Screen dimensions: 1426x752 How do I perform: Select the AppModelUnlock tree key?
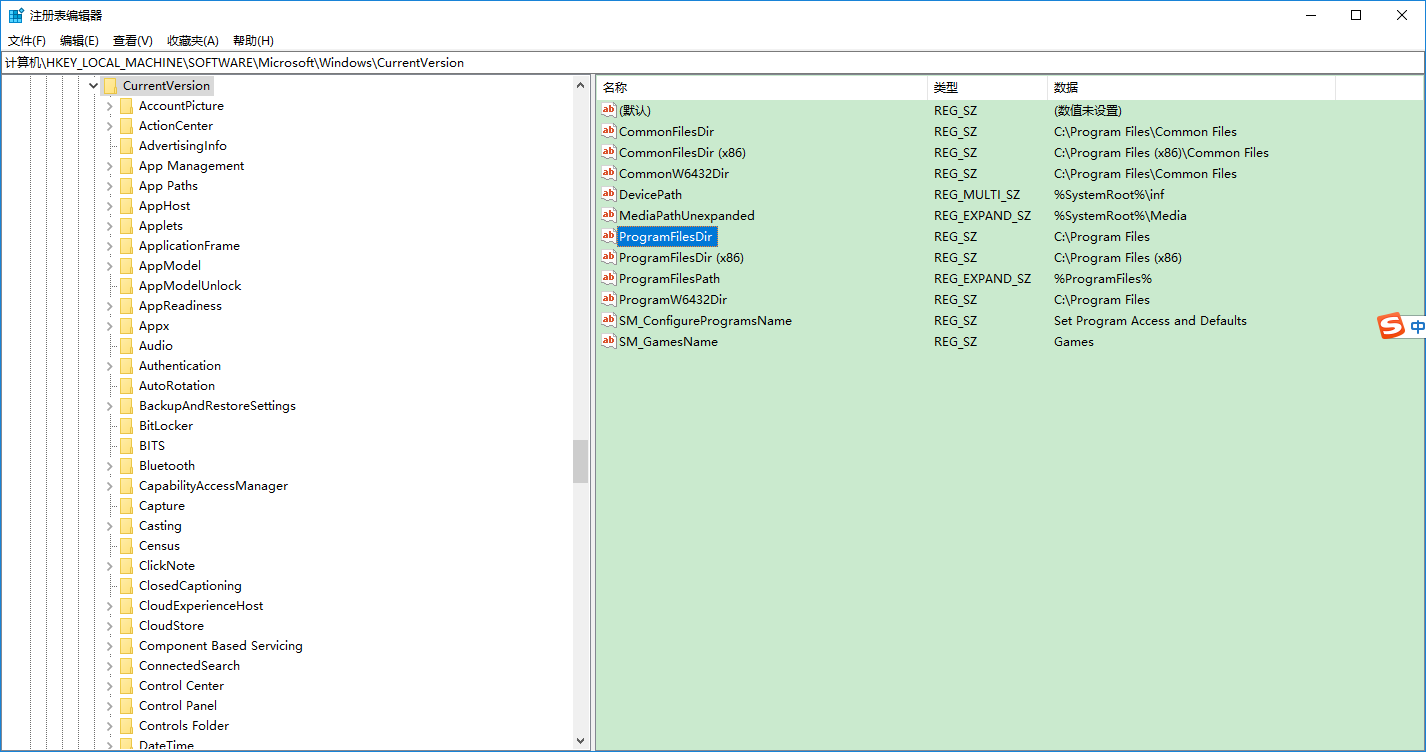coord(190,286)
